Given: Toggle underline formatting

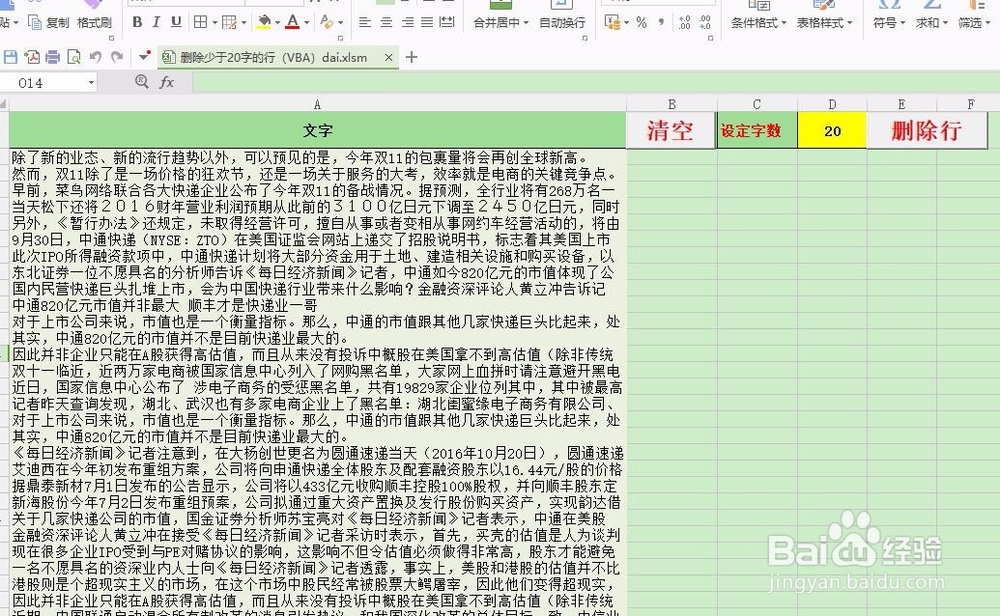Looking at the screenshot, I should click(176, 22).
